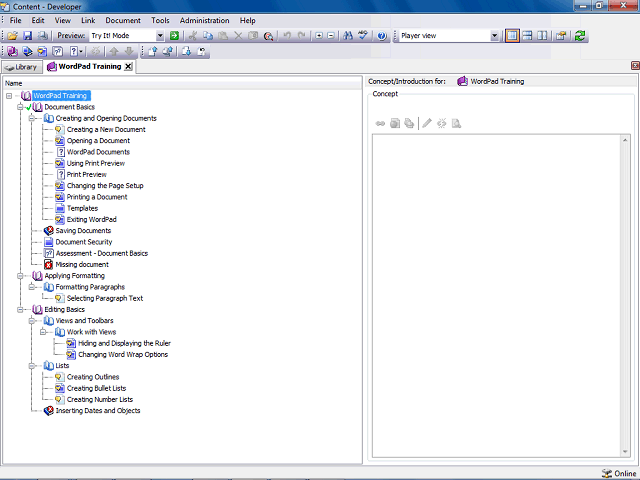
Task: Open the Document menu
Action: click(x=123, y=20)
